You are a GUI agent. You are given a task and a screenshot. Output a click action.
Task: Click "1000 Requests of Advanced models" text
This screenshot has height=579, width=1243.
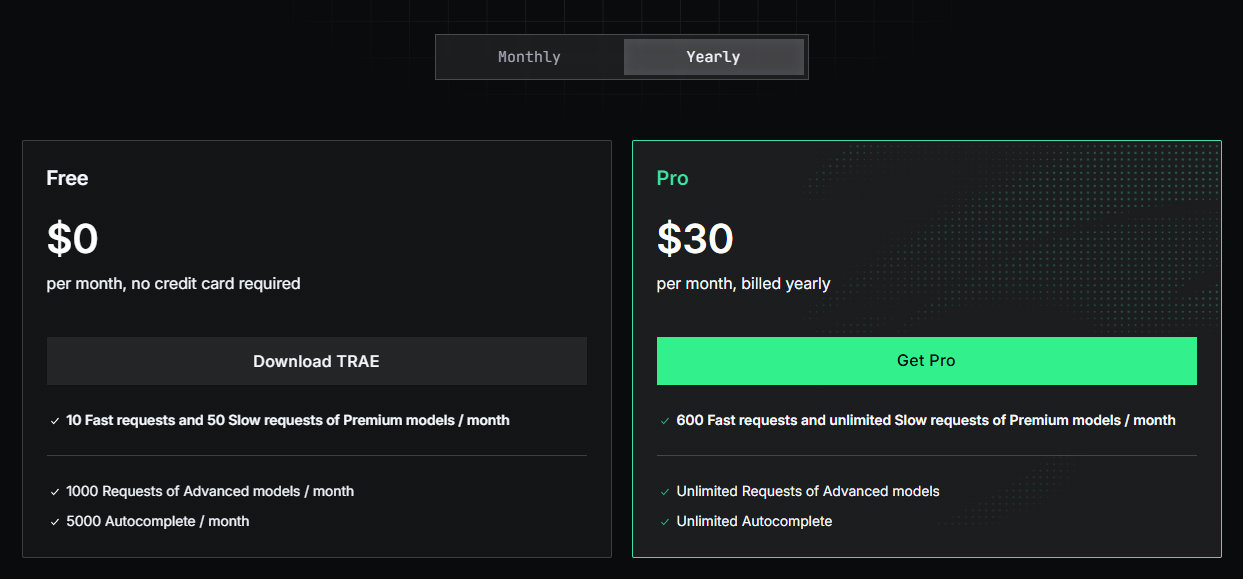click(210, 491)
